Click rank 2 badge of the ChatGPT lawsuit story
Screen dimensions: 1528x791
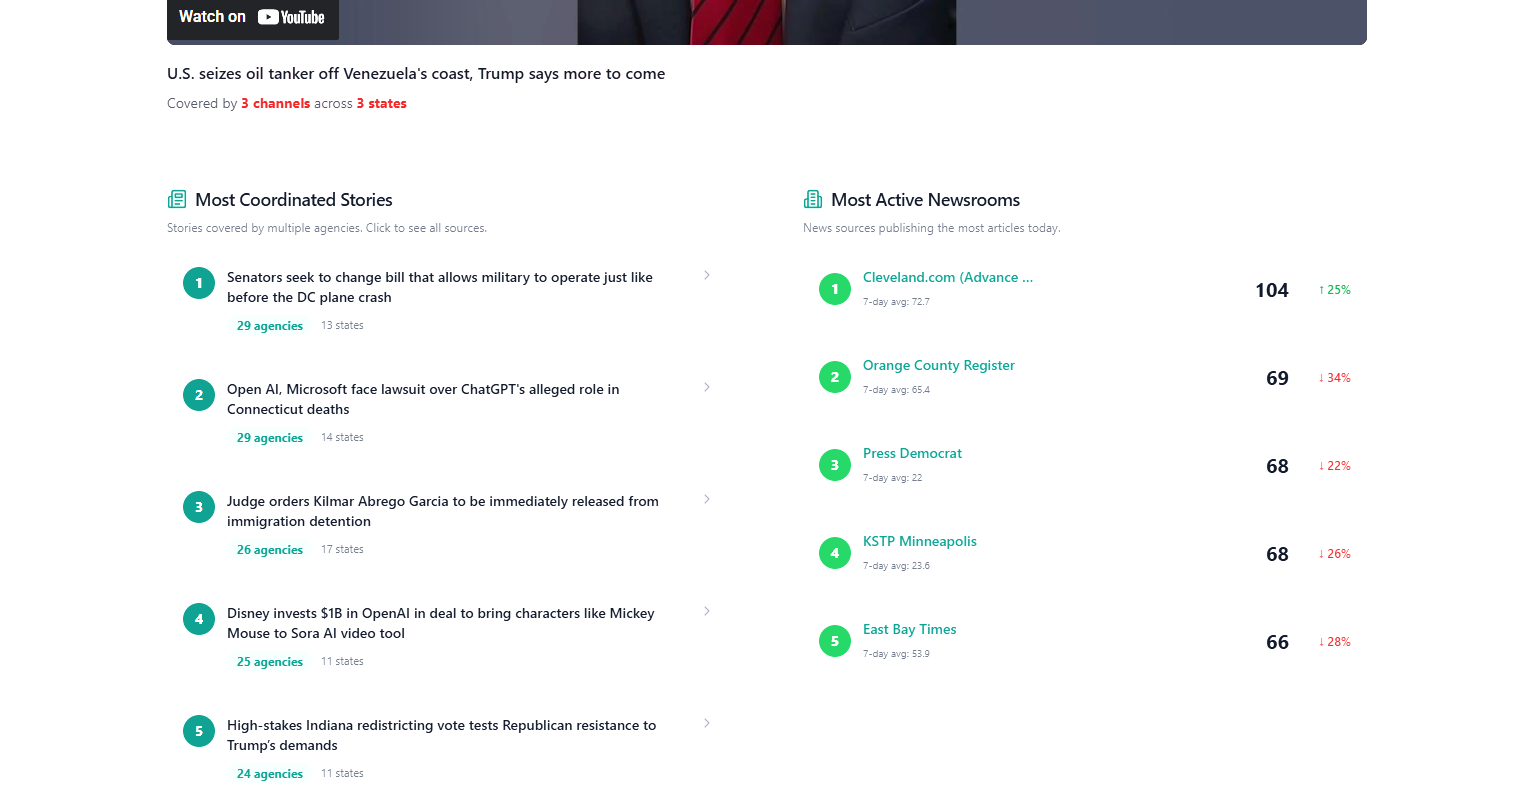199,395
